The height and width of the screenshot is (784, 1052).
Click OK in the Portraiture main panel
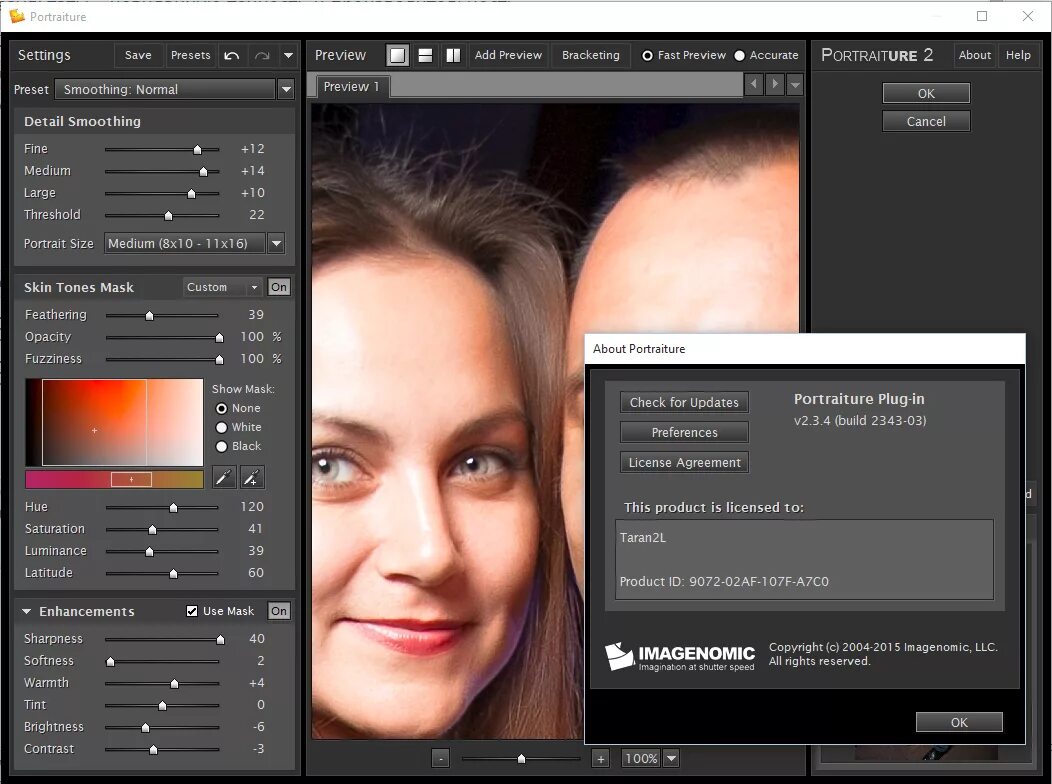pyautogui.click(x=926, y=93)
